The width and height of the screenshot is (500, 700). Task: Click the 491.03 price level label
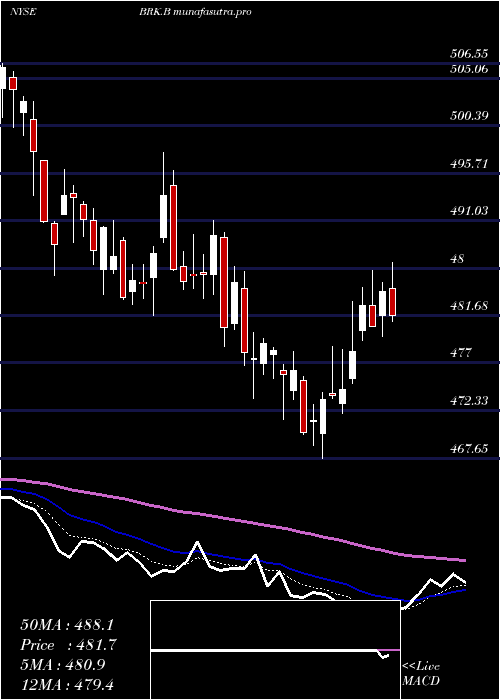point(469,211)
